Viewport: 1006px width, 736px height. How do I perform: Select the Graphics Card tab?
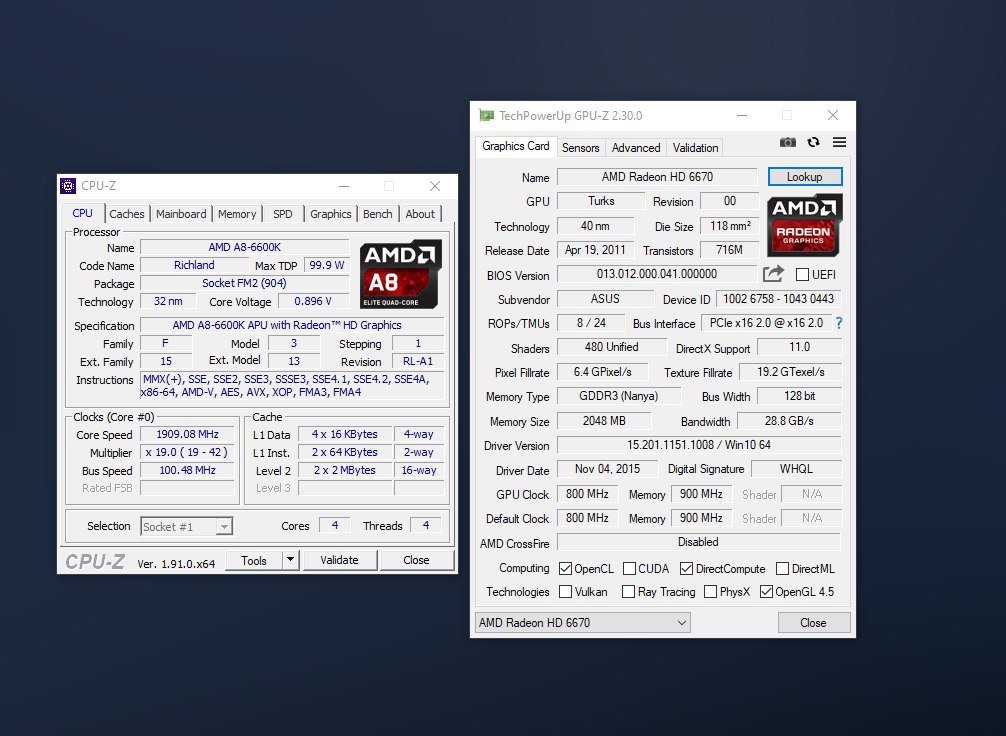click(516, 146)
